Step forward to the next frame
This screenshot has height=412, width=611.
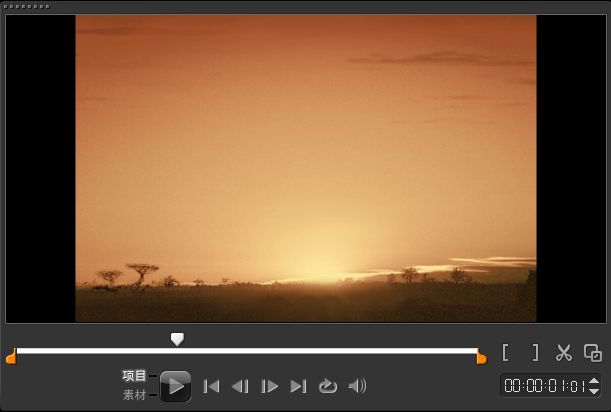click(x=269, y=386)
